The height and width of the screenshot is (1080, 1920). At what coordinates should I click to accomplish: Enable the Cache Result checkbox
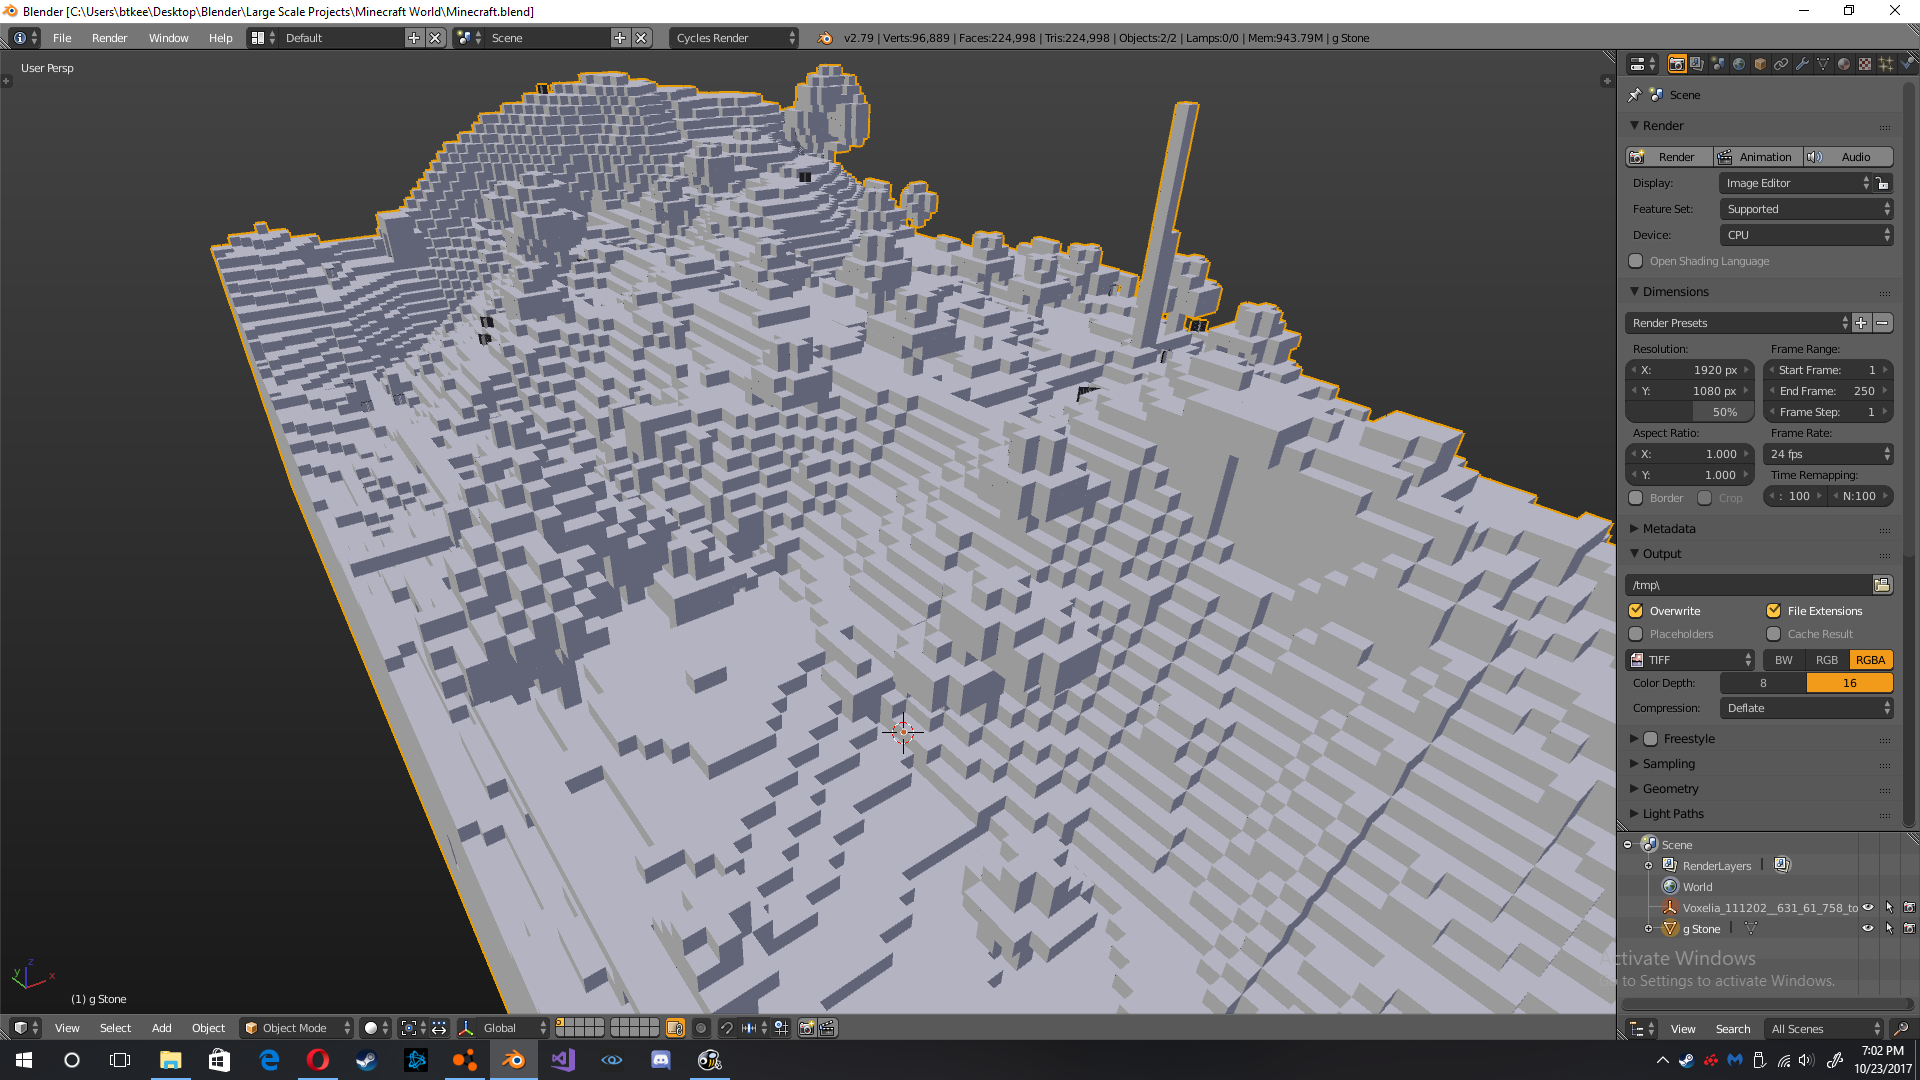pyautogui.click(x=1774, y=634)
